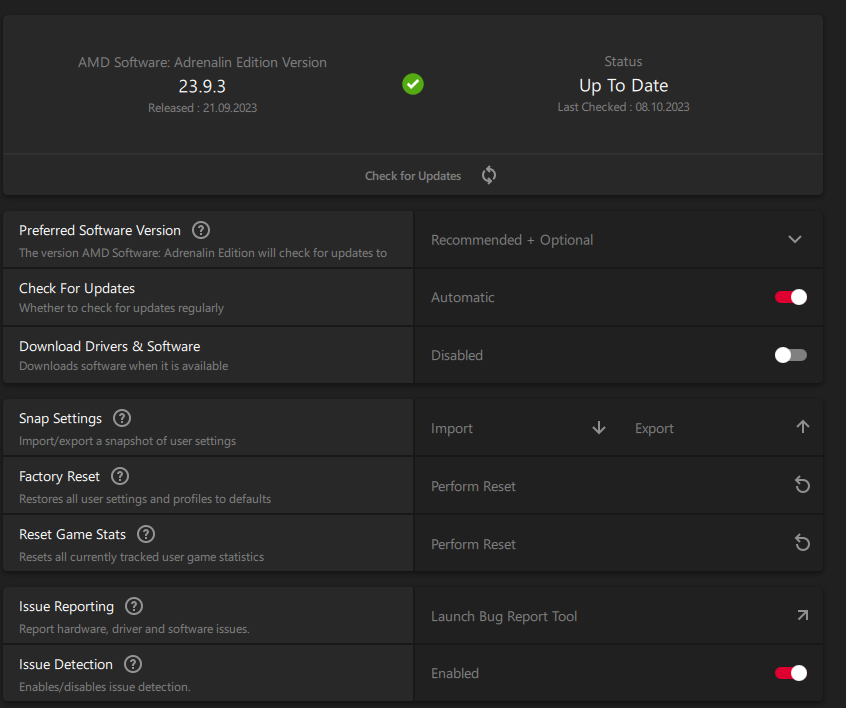This screenshot has width=846, height=708.
Task: Click the Disabled label
Action: [456, 355]
